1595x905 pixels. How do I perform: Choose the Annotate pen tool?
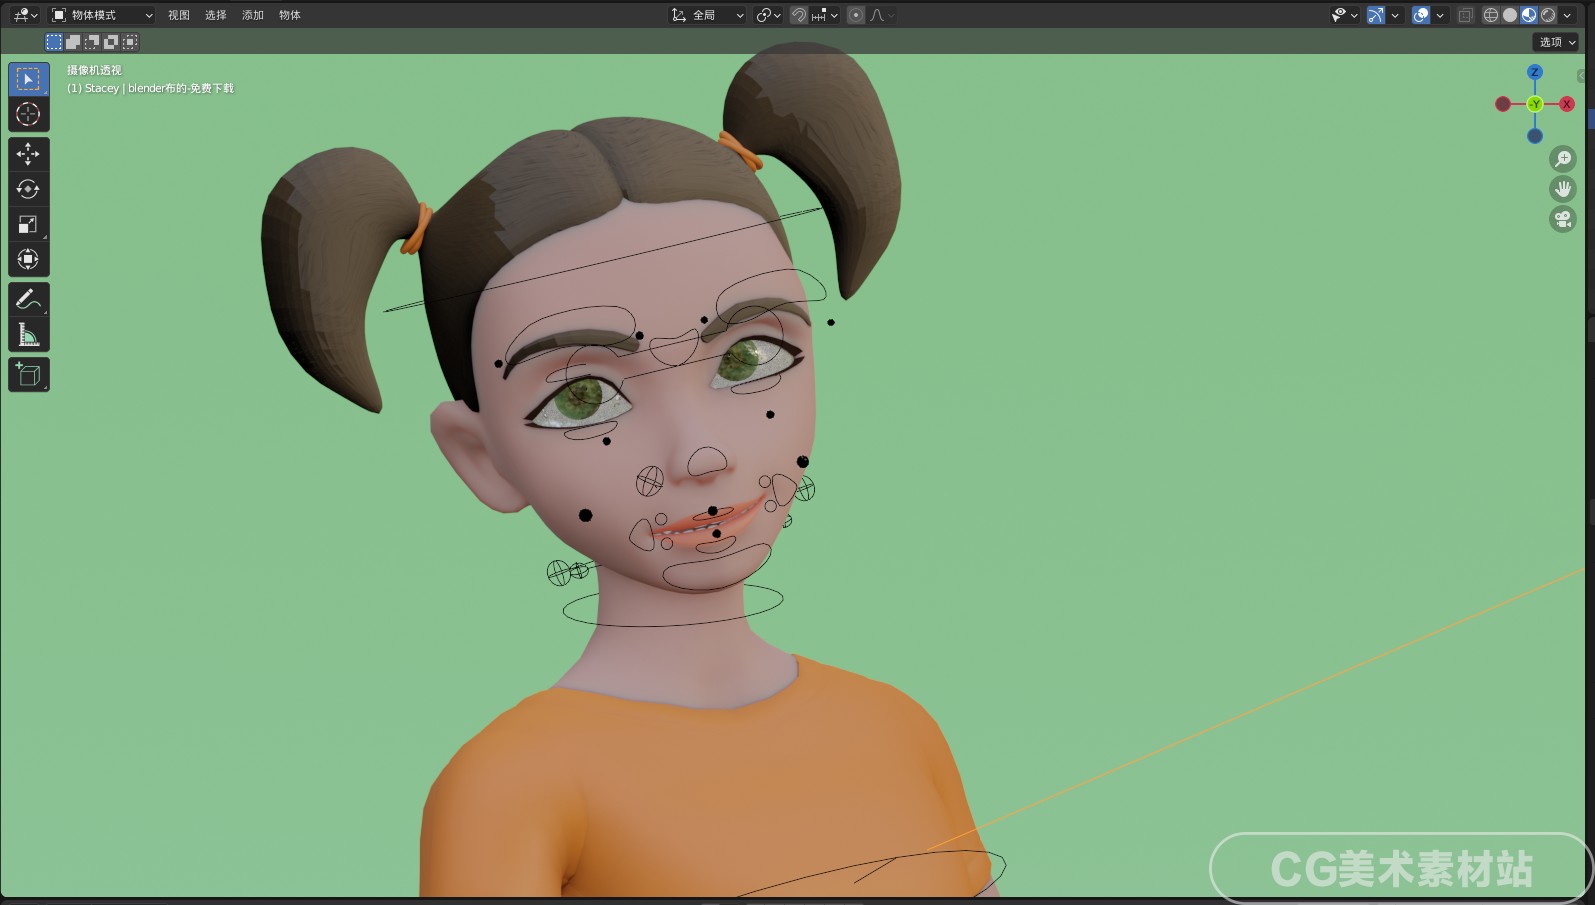pos(28,299)
